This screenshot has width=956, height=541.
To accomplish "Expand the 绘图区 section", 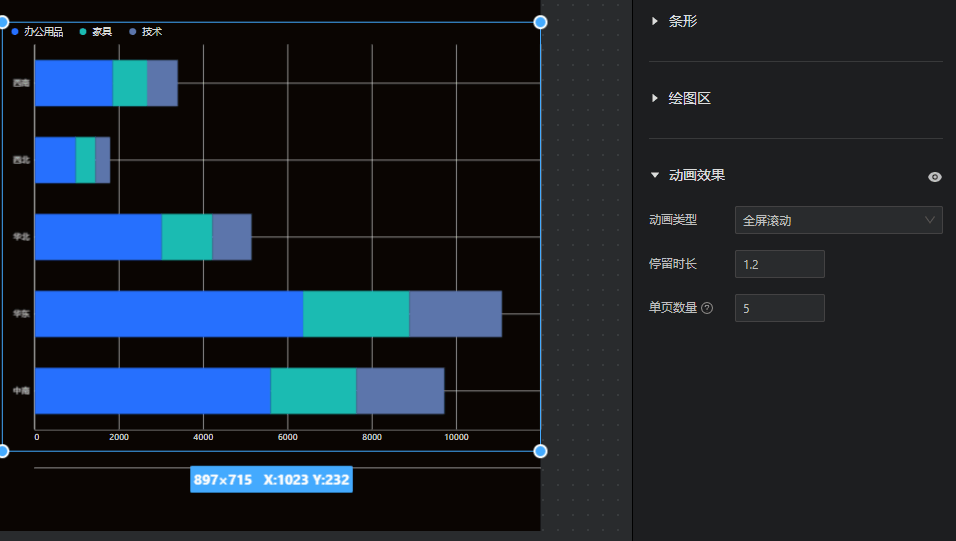I will coord(688,98).
